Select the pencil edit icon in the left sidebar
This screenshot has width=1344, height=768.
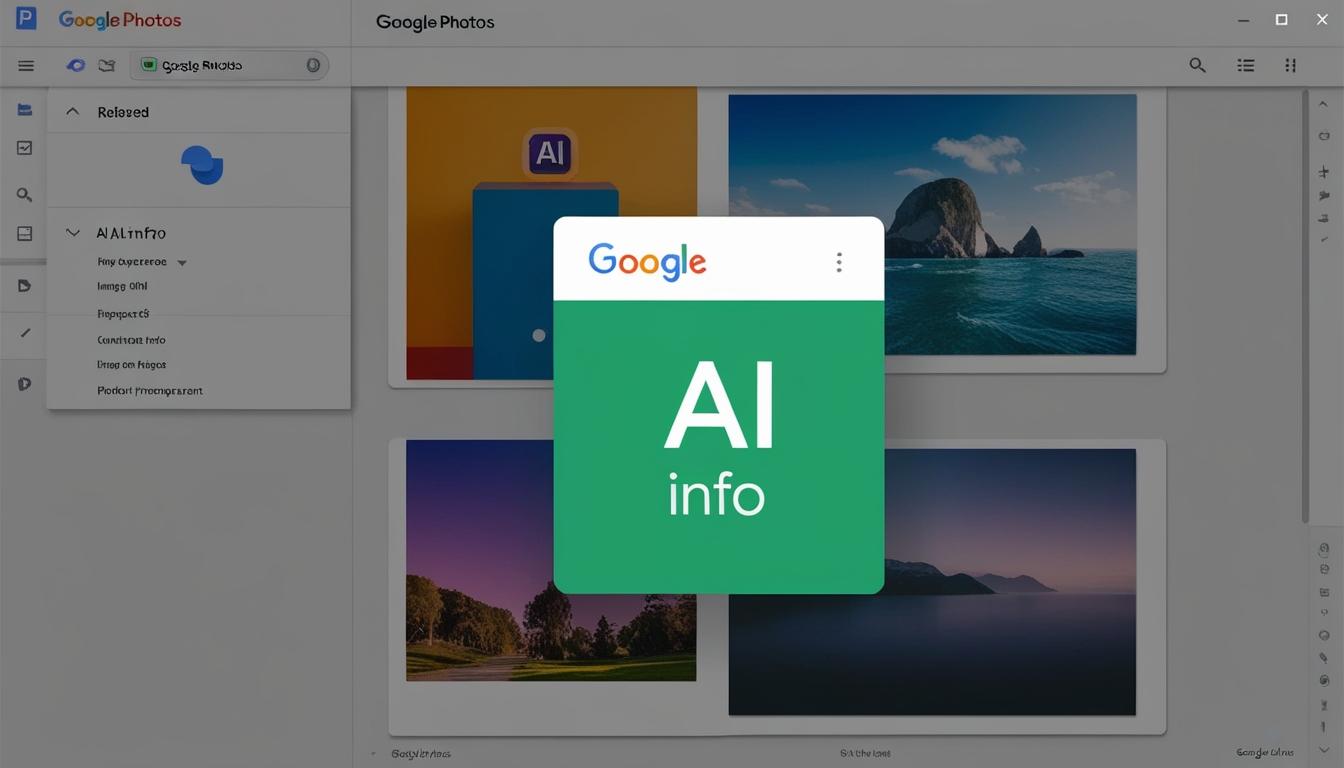click(x=25, y=333)
